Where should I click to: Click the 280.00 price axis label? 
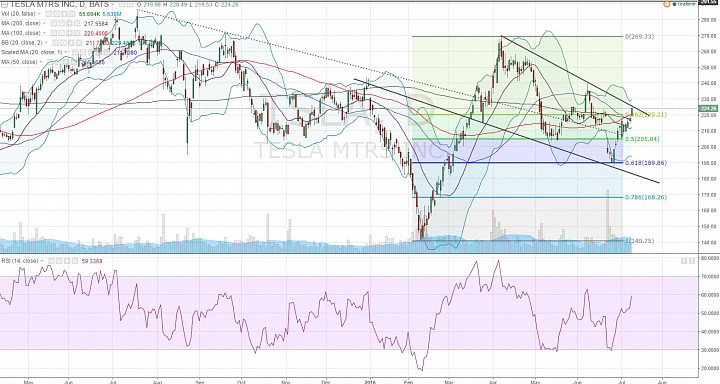[x=709, y=20]
